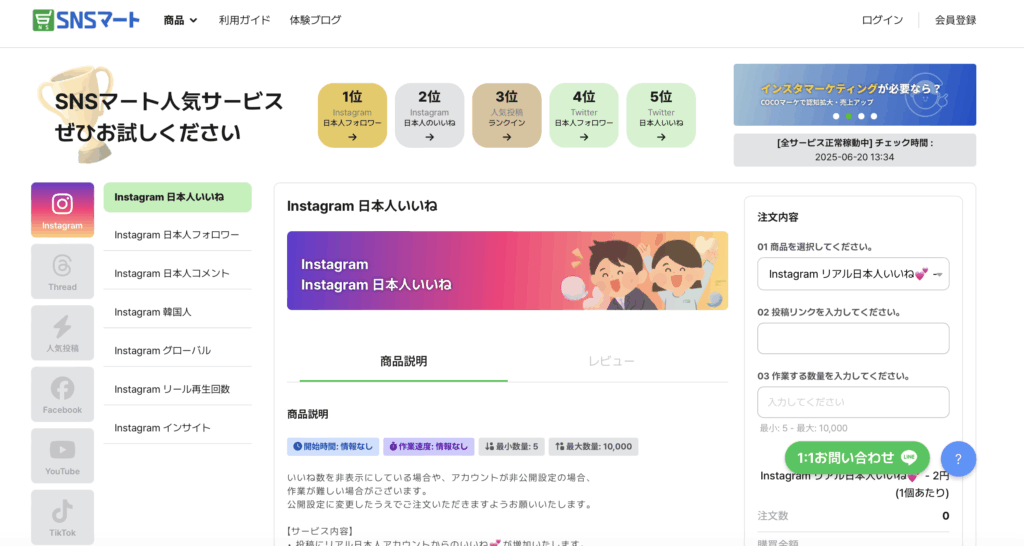Open the product selection dropdown
This screenshot has height=546, width=1024.
(853, 274)
